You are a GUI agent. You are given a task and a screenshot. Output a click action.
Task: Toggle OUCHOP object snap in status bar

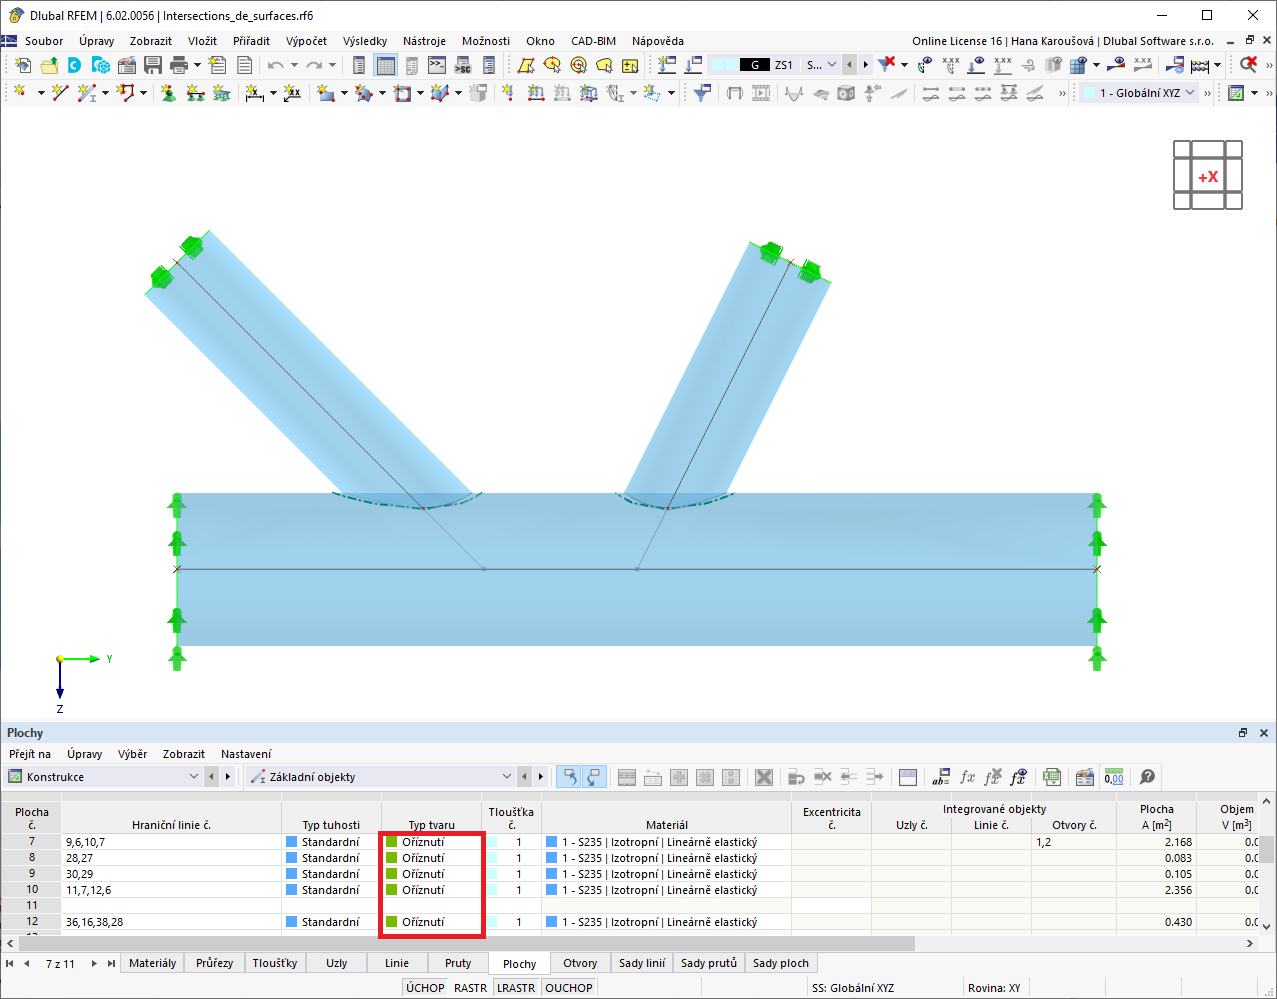[569, 987]
